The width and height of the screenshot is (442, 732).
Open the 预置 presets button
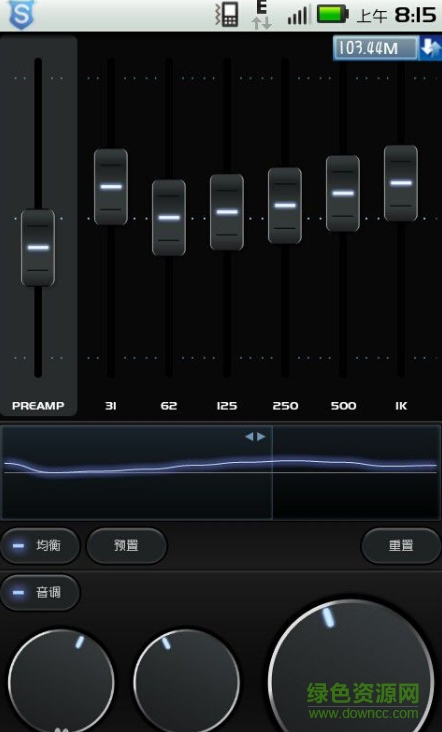pos(126,545)
